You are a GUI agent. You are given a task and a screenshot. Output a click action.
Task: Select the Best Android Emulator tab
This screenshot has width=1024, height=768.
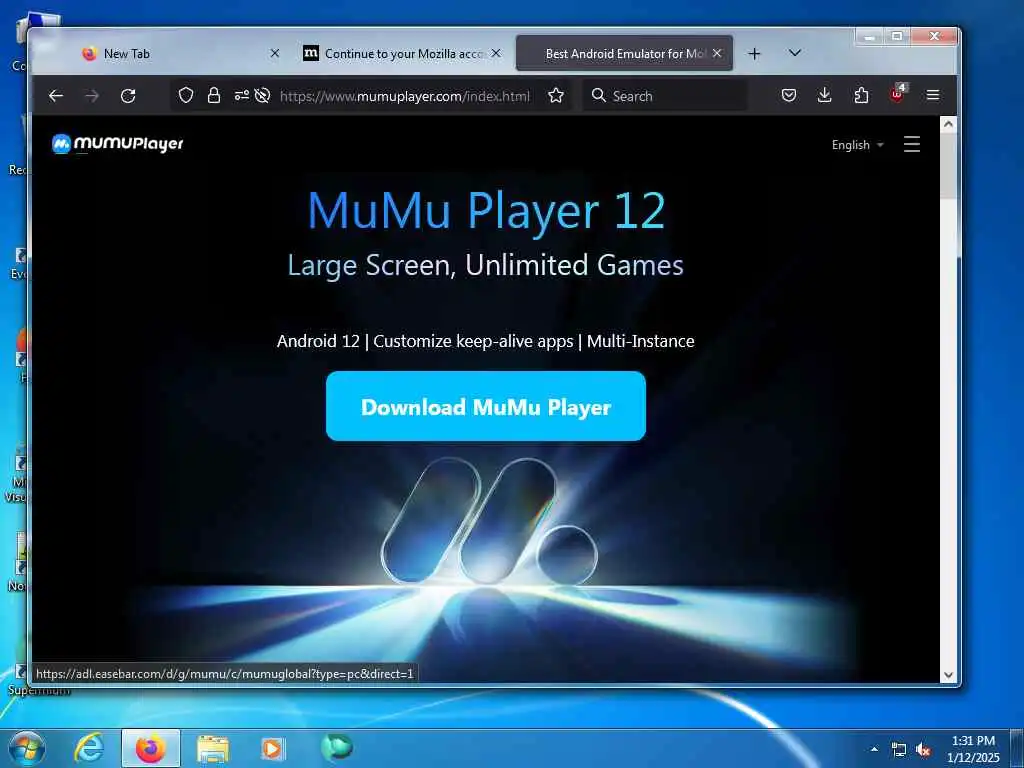point(624,54)
